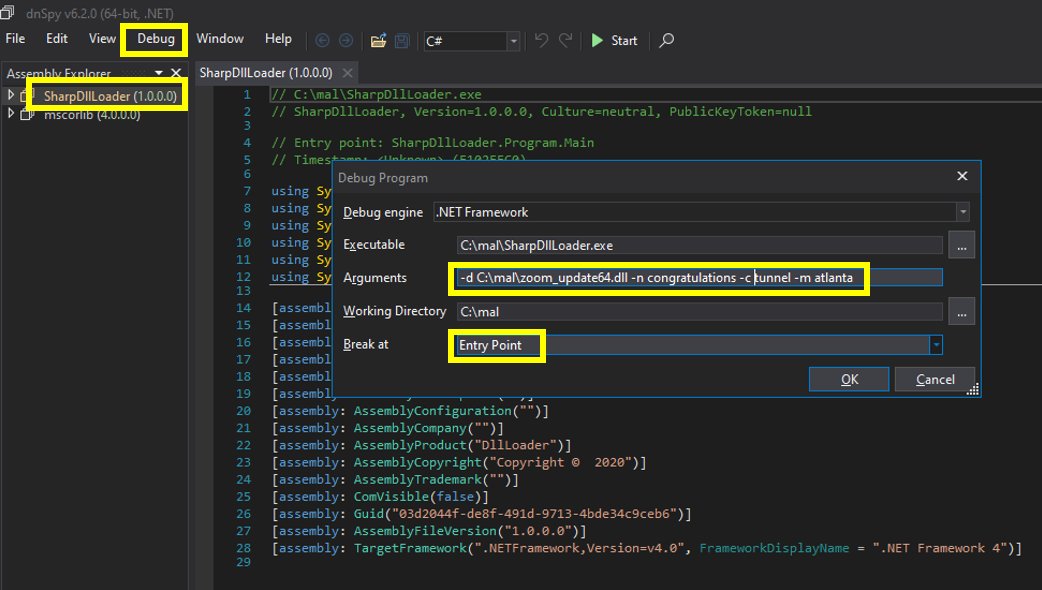Expand the SharpDllLoader tree node
The height and width of the screenshot is (590, 1042).
point(11,96)
